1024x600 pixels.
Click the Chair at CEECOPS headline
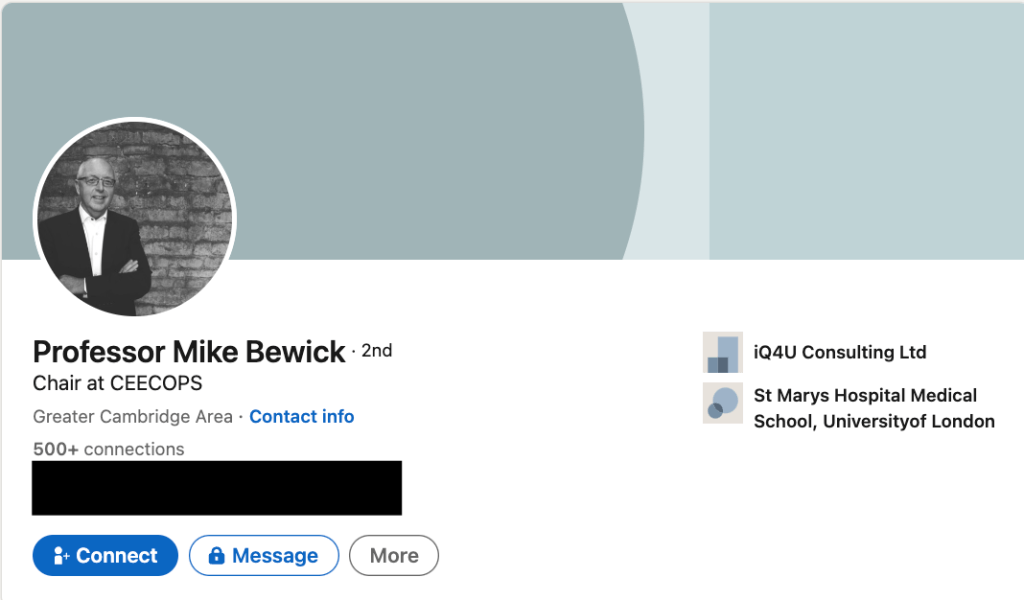pyautogui.click(x=118, y=383)
